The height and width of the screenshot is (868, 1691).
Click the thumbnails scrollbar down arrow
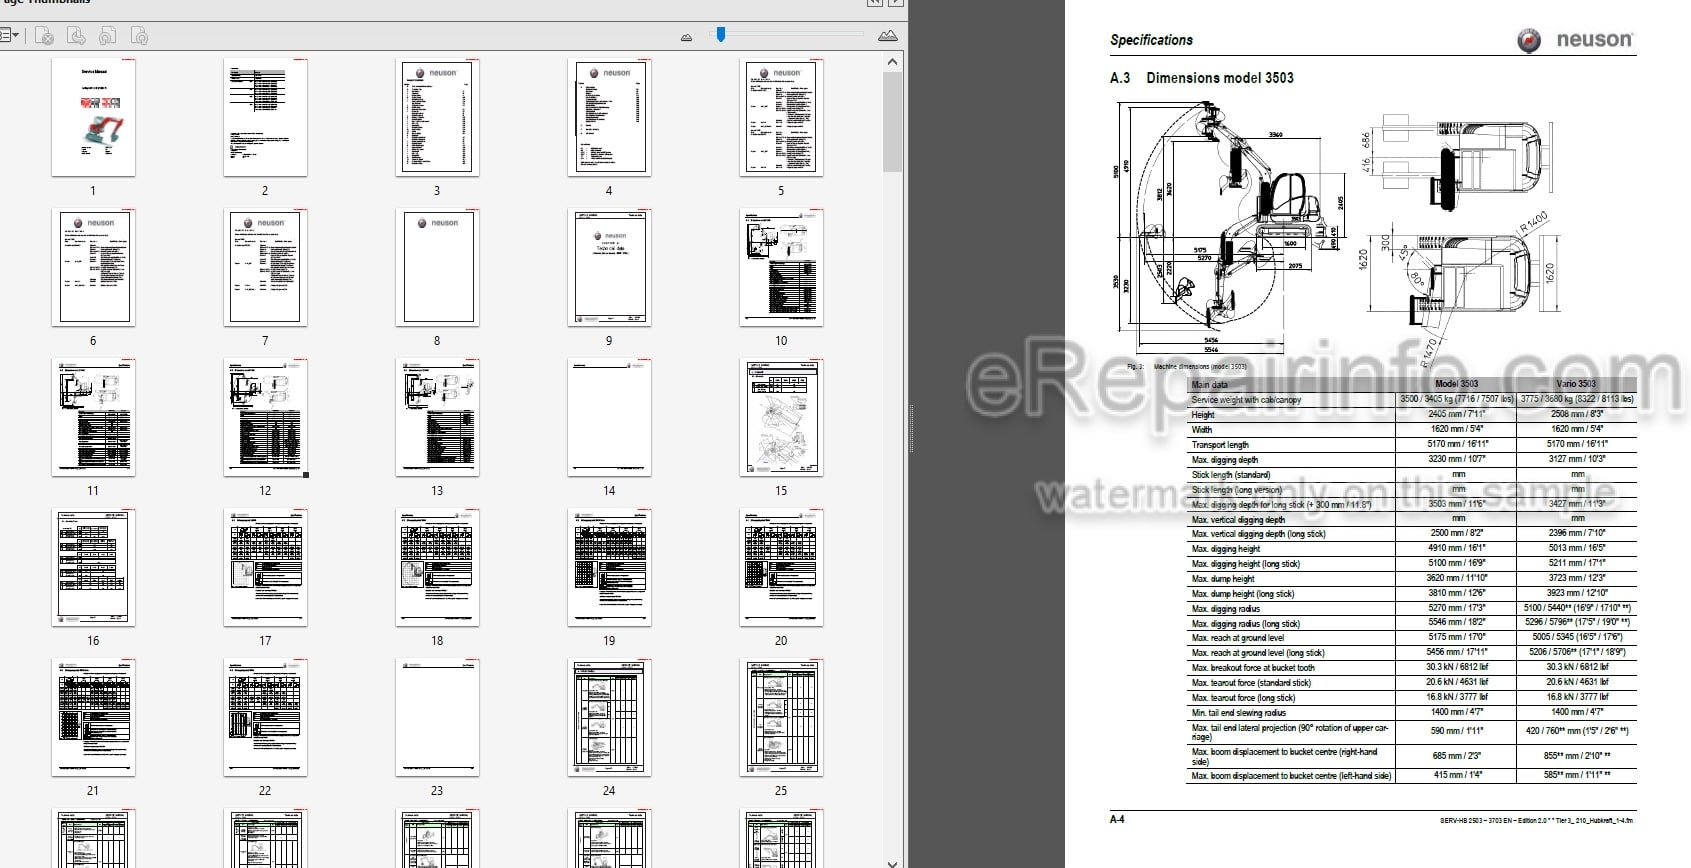pos(893,862)
